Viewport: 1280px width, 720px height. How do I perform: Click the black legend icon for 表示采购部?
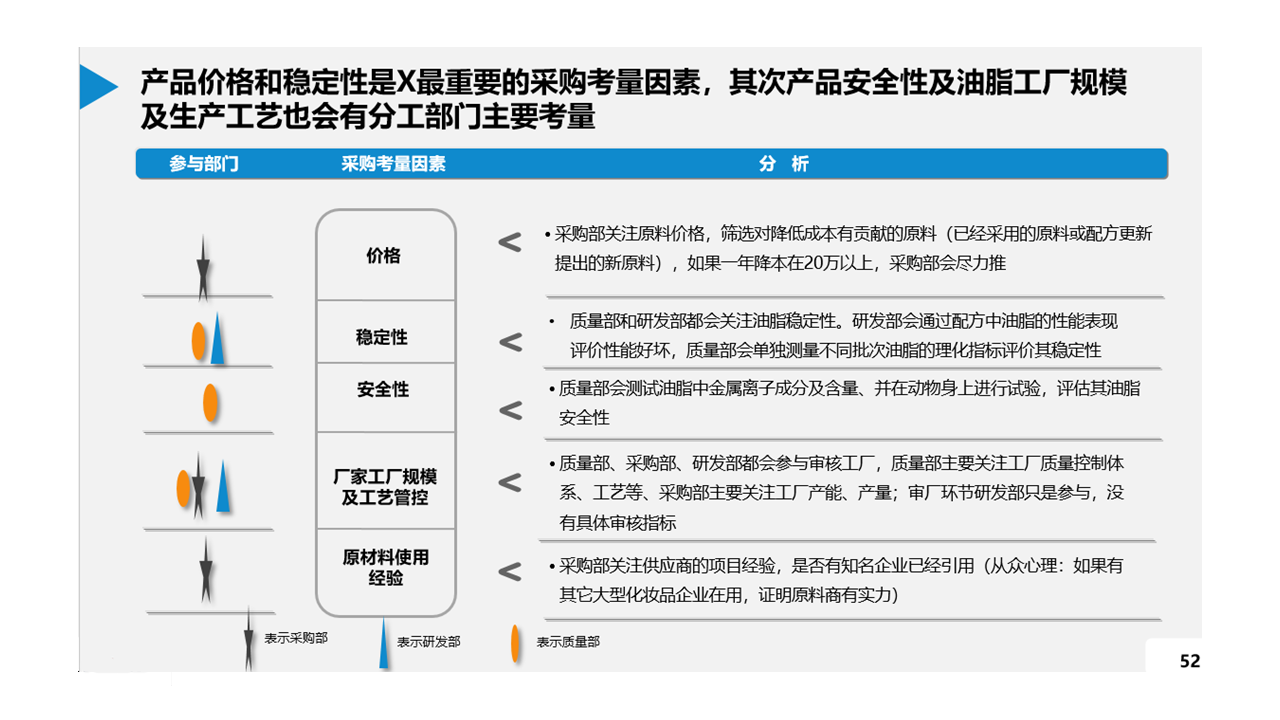(248, 638)
